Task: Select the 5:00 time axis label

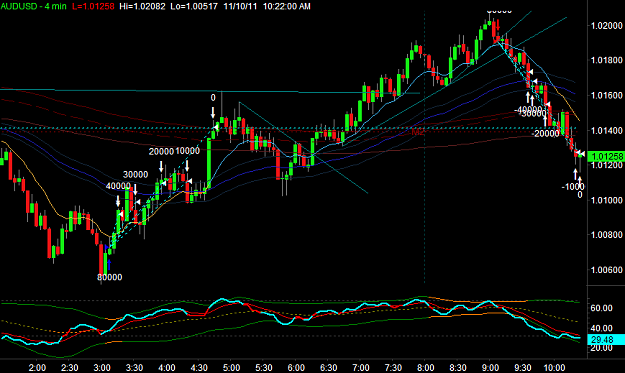Action: click(x=231, y=367)
